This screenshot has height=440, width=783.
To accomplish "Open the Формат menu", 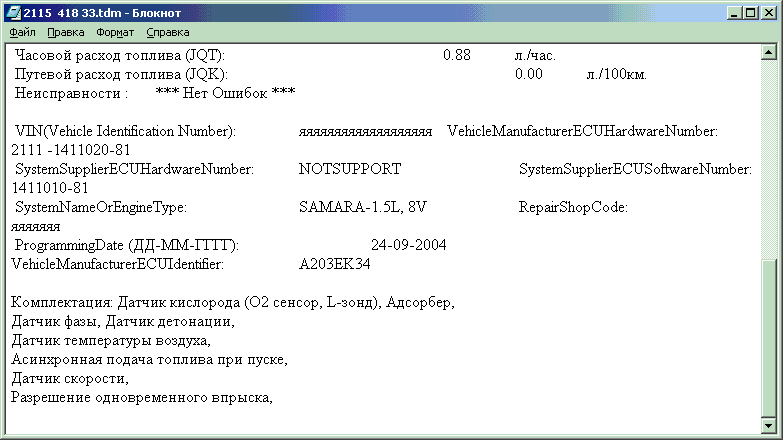I will (x=115, y=32).
